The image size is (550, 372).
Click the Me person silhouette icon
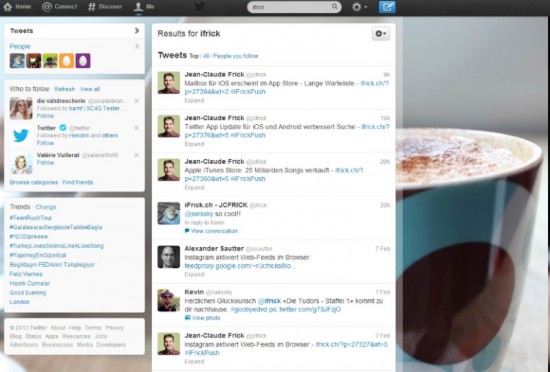pos(138,6)
